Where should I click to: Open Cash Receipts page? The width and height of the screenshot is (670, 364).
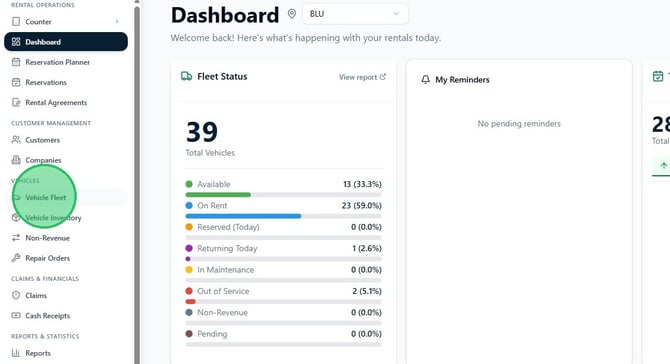point(66,315)
